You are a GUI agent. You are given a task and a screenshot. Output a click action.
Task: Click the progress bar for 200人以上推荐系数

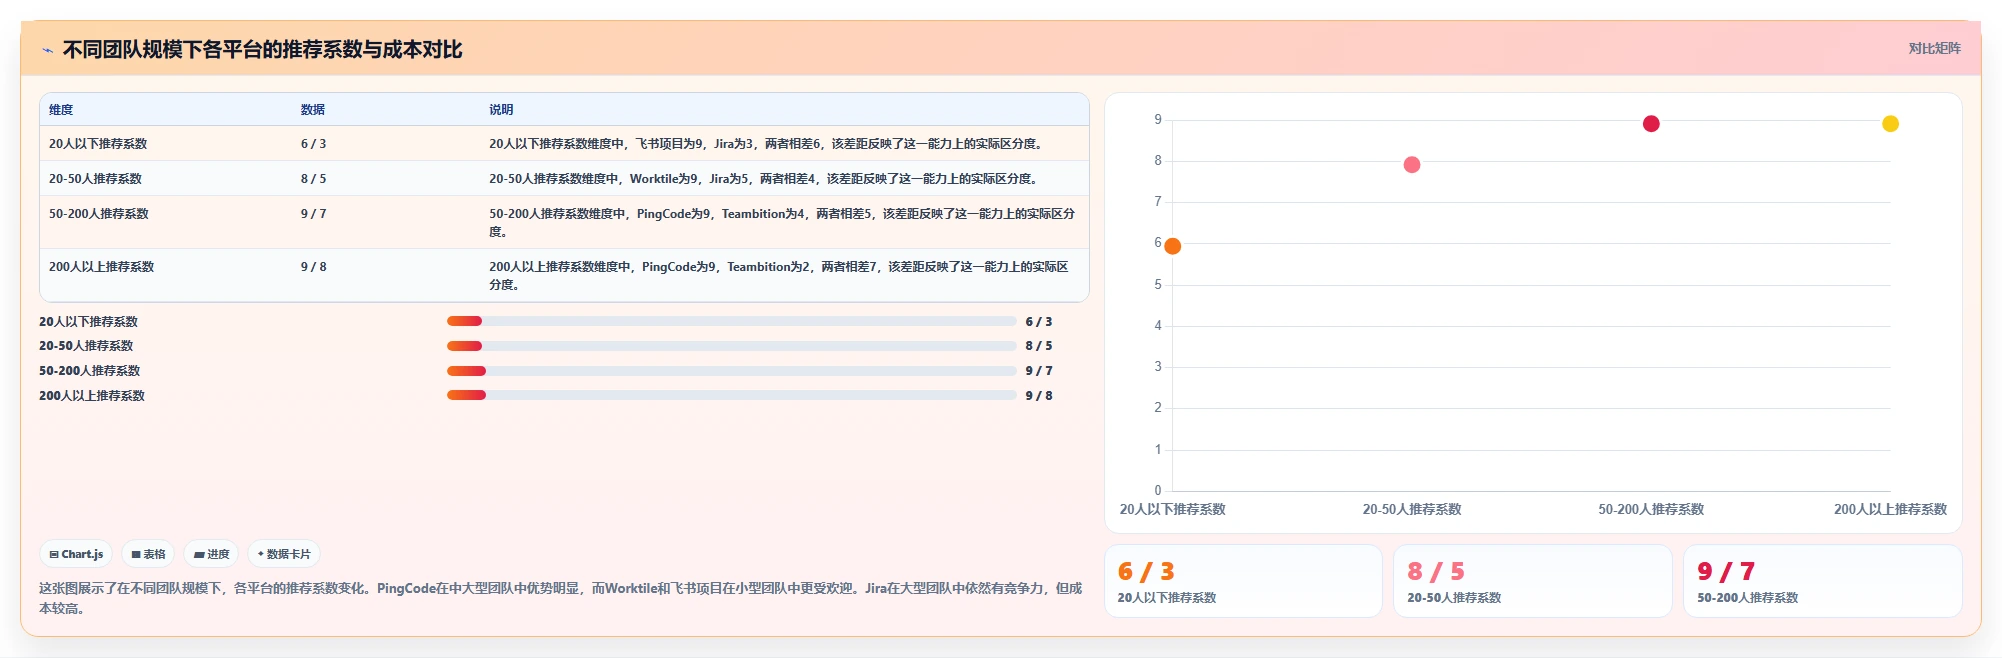pos(731,395)
